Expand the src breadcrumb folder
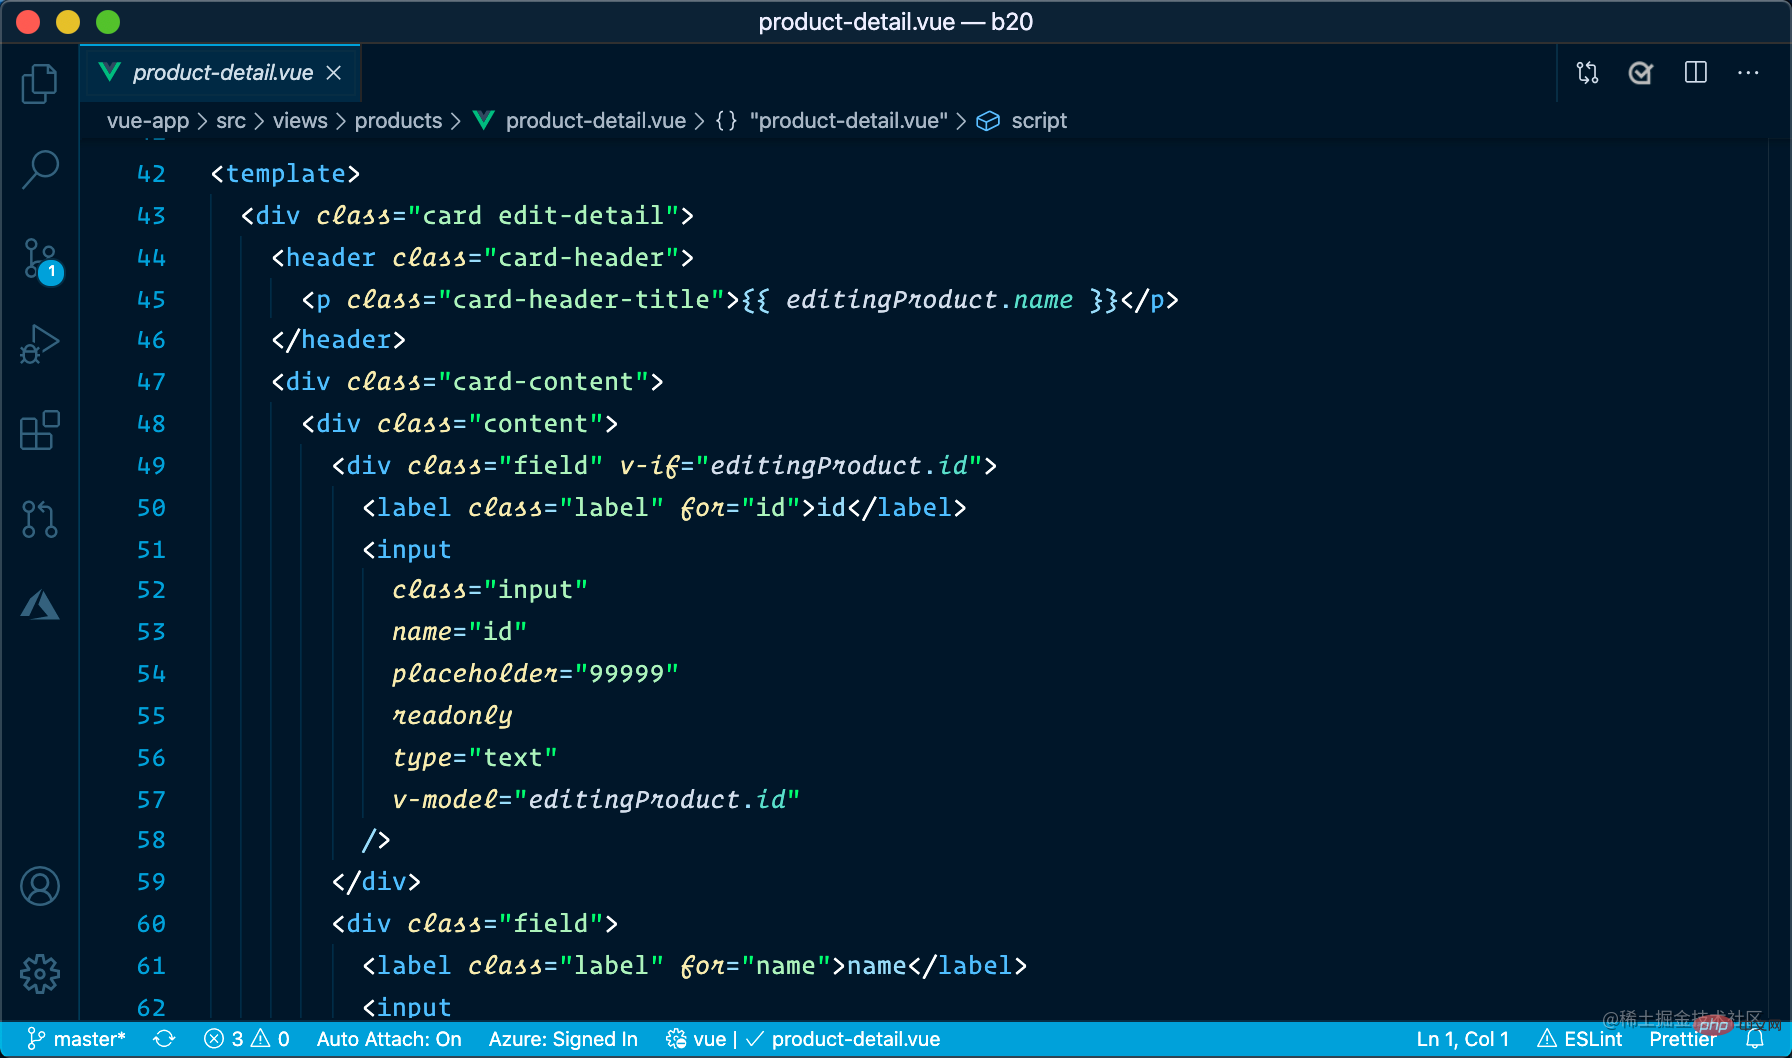 click(231, 120)
